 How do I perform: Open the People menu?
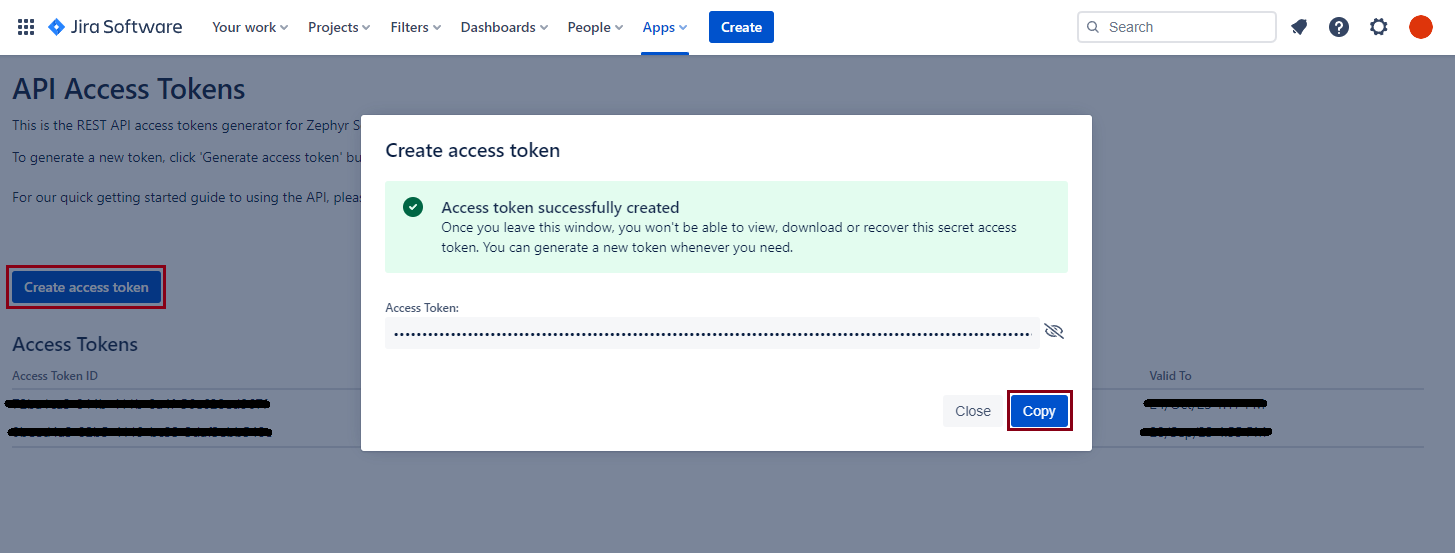coord(595,27)
